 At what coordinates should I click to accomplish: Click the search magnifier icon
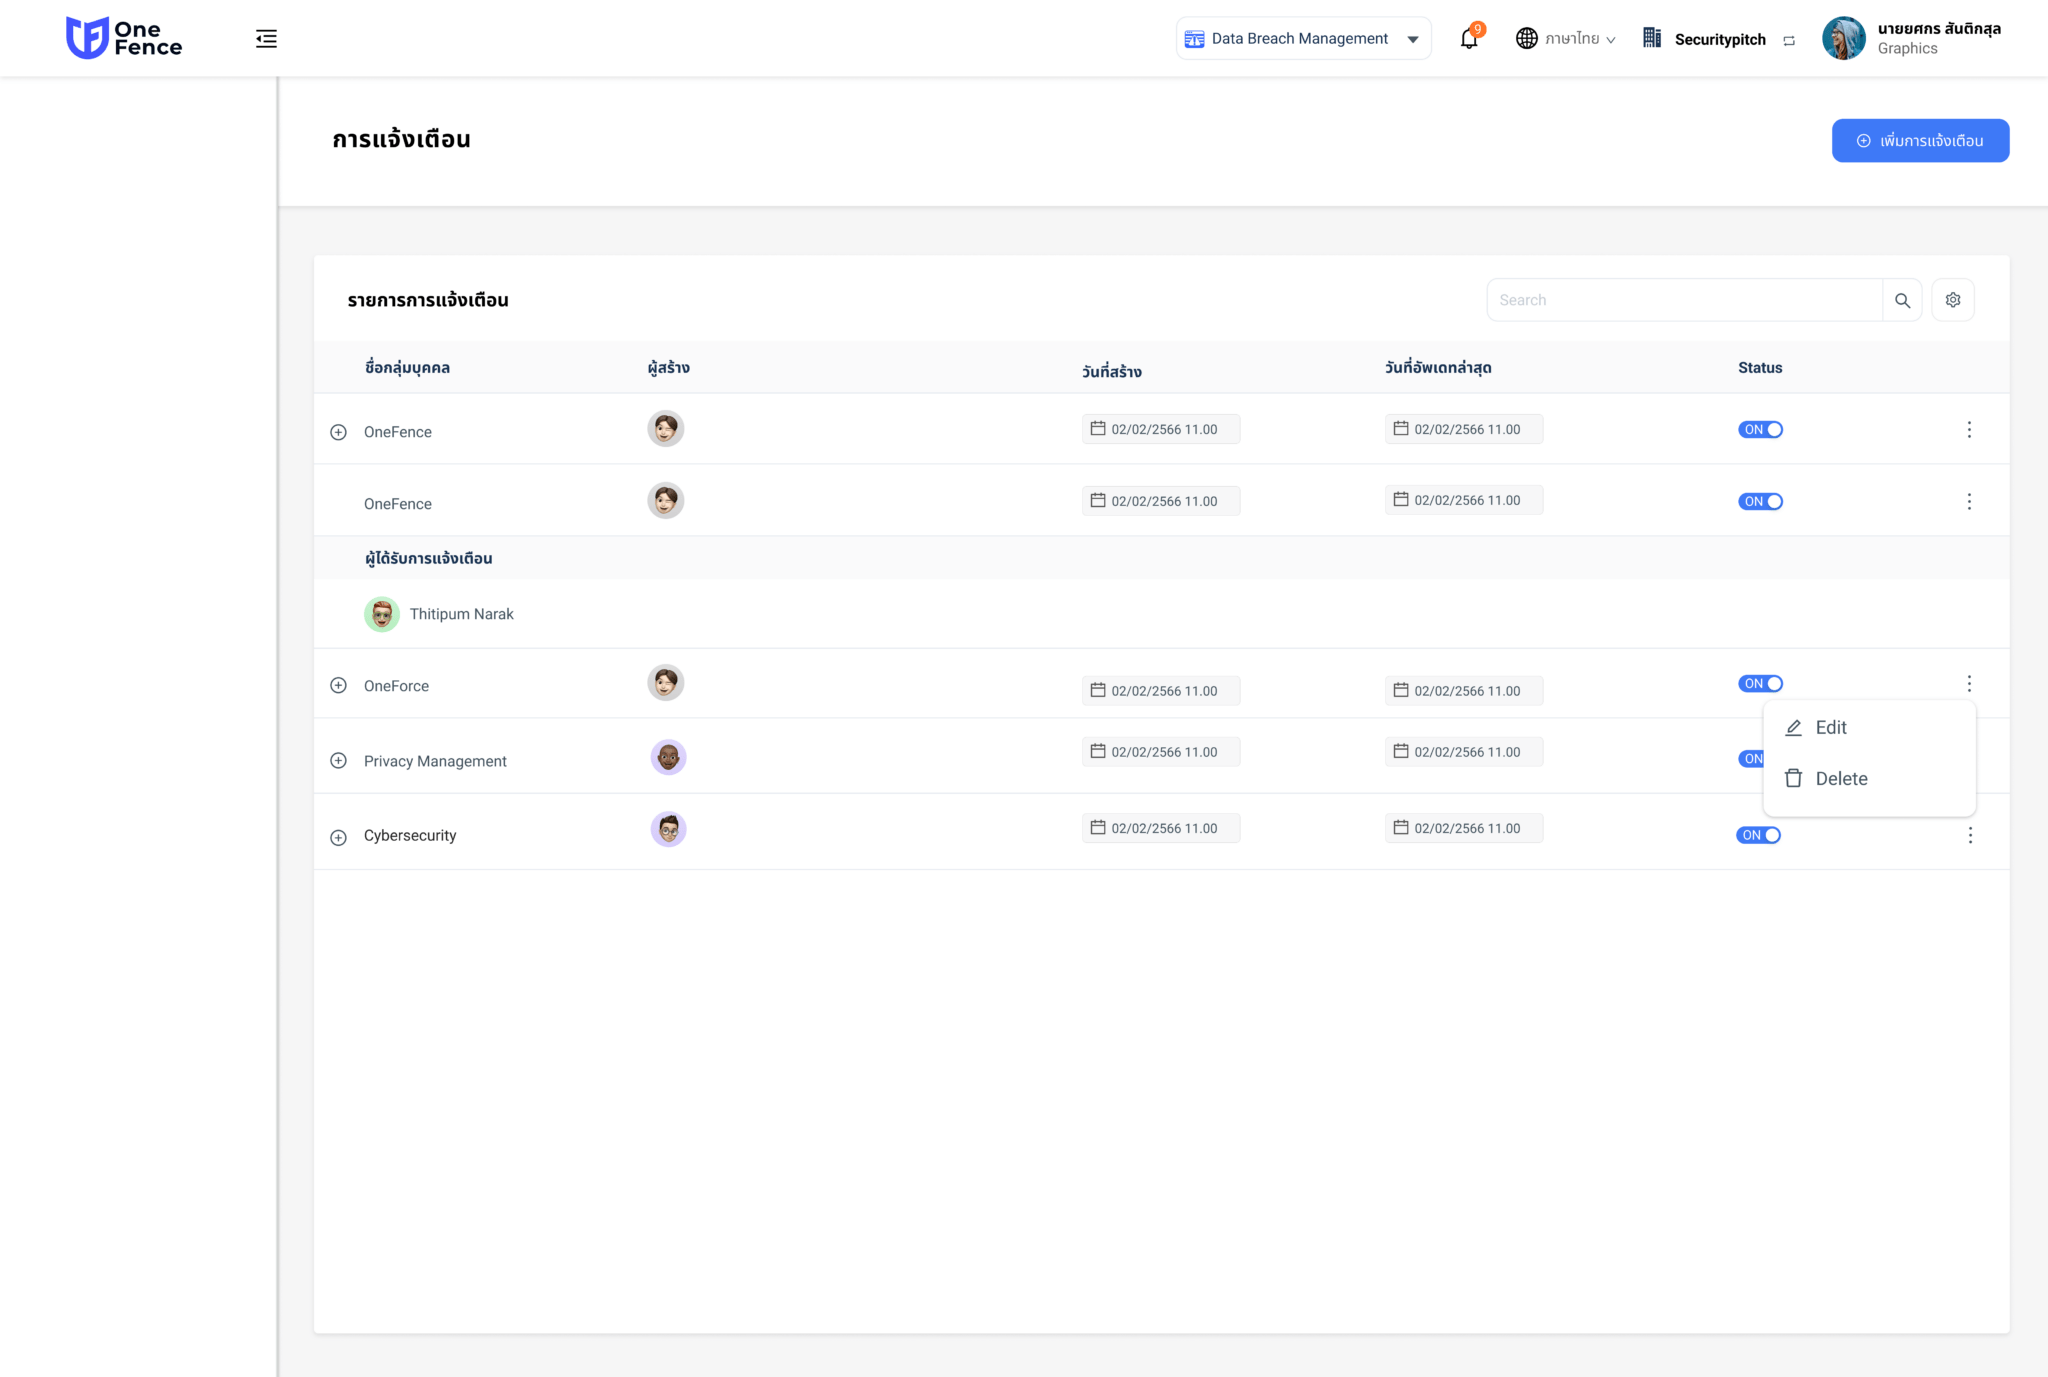(x=1903, y=299)
